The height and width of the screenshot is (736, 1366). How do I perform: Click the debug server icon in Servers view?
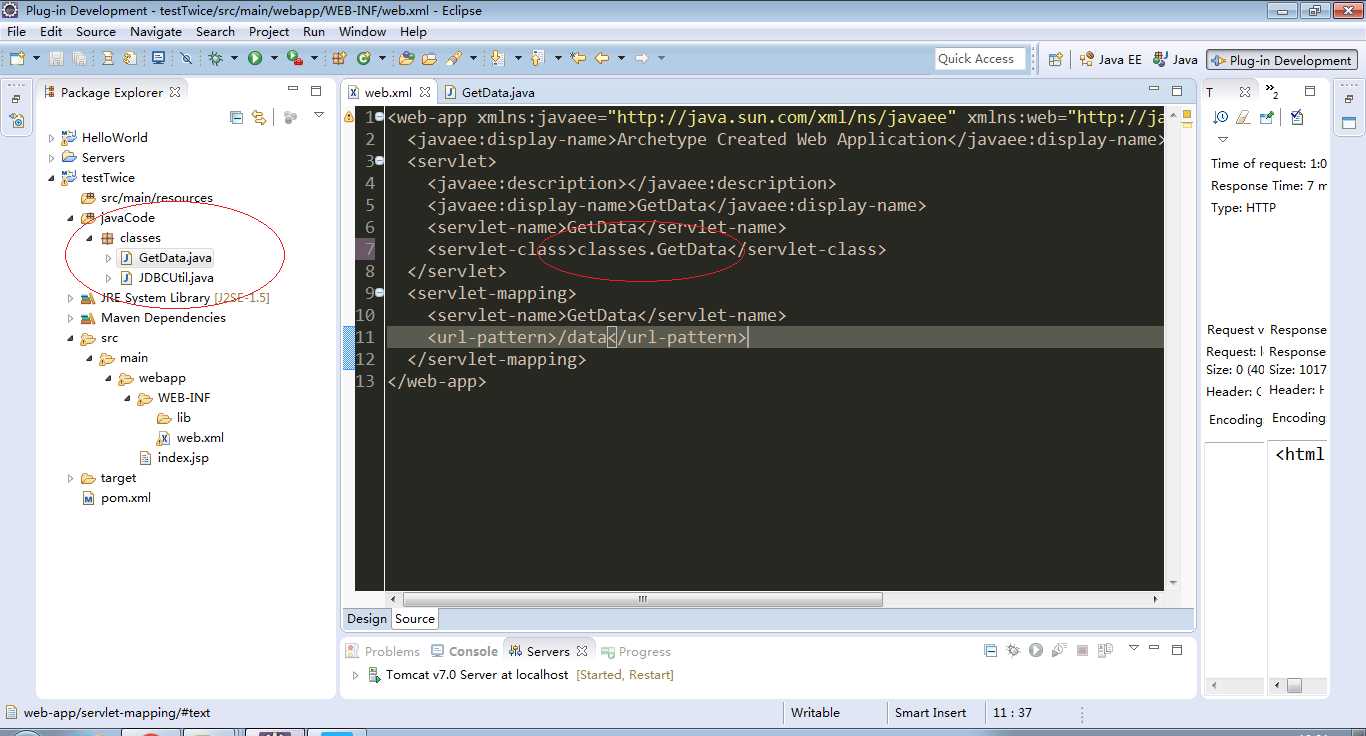tap(1013, 650)
